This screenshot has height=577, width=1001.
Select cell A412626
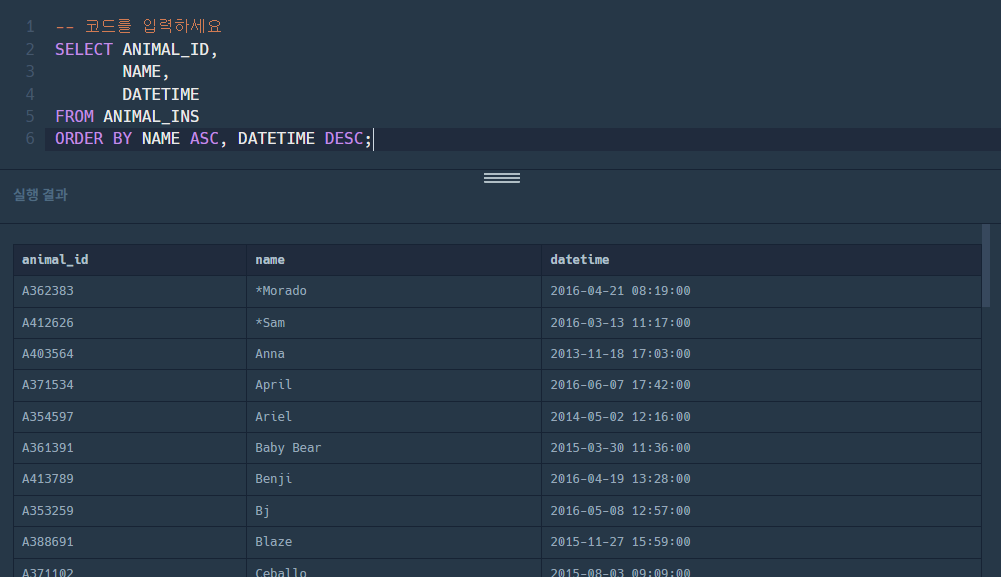130,323
